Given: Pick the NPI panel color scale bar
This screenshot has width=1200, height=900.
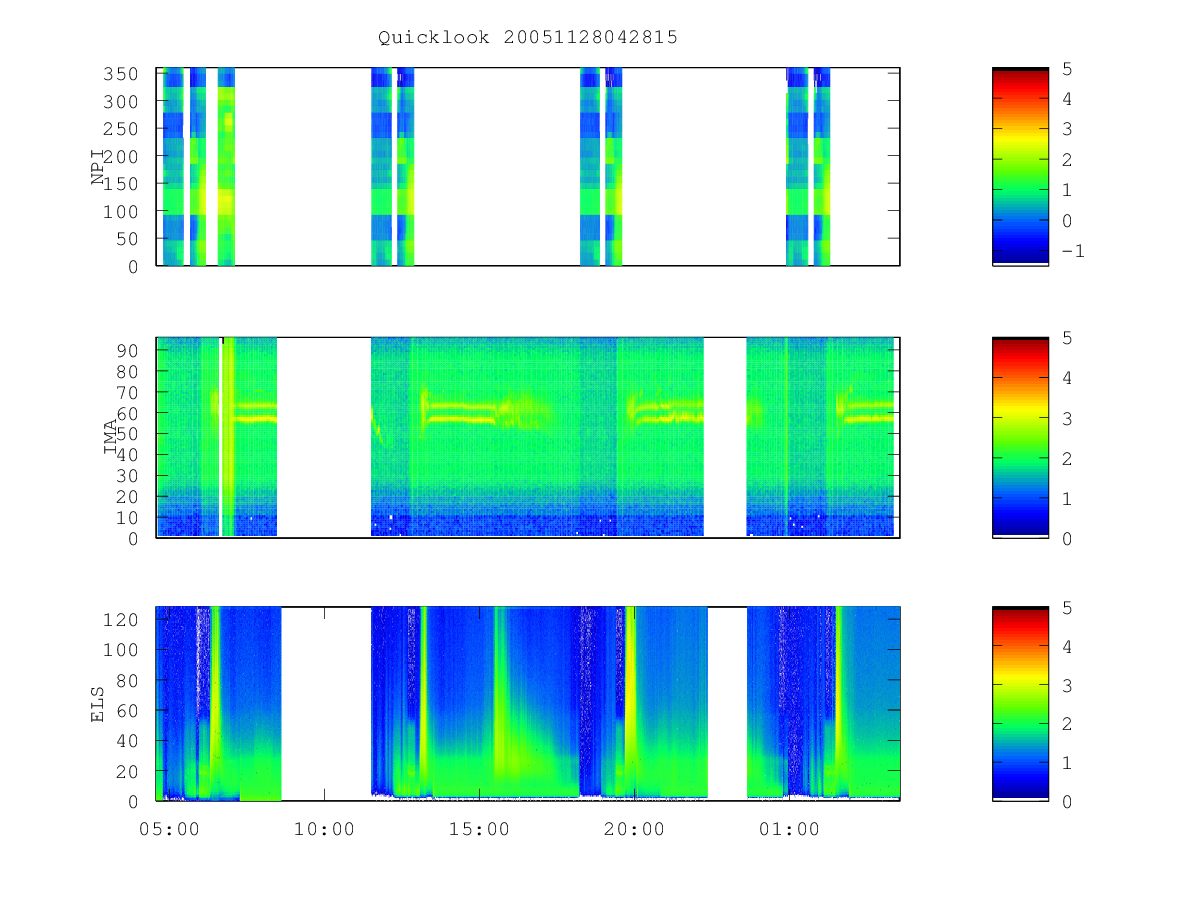Looking at the screenshot, I should (1020, 166).
